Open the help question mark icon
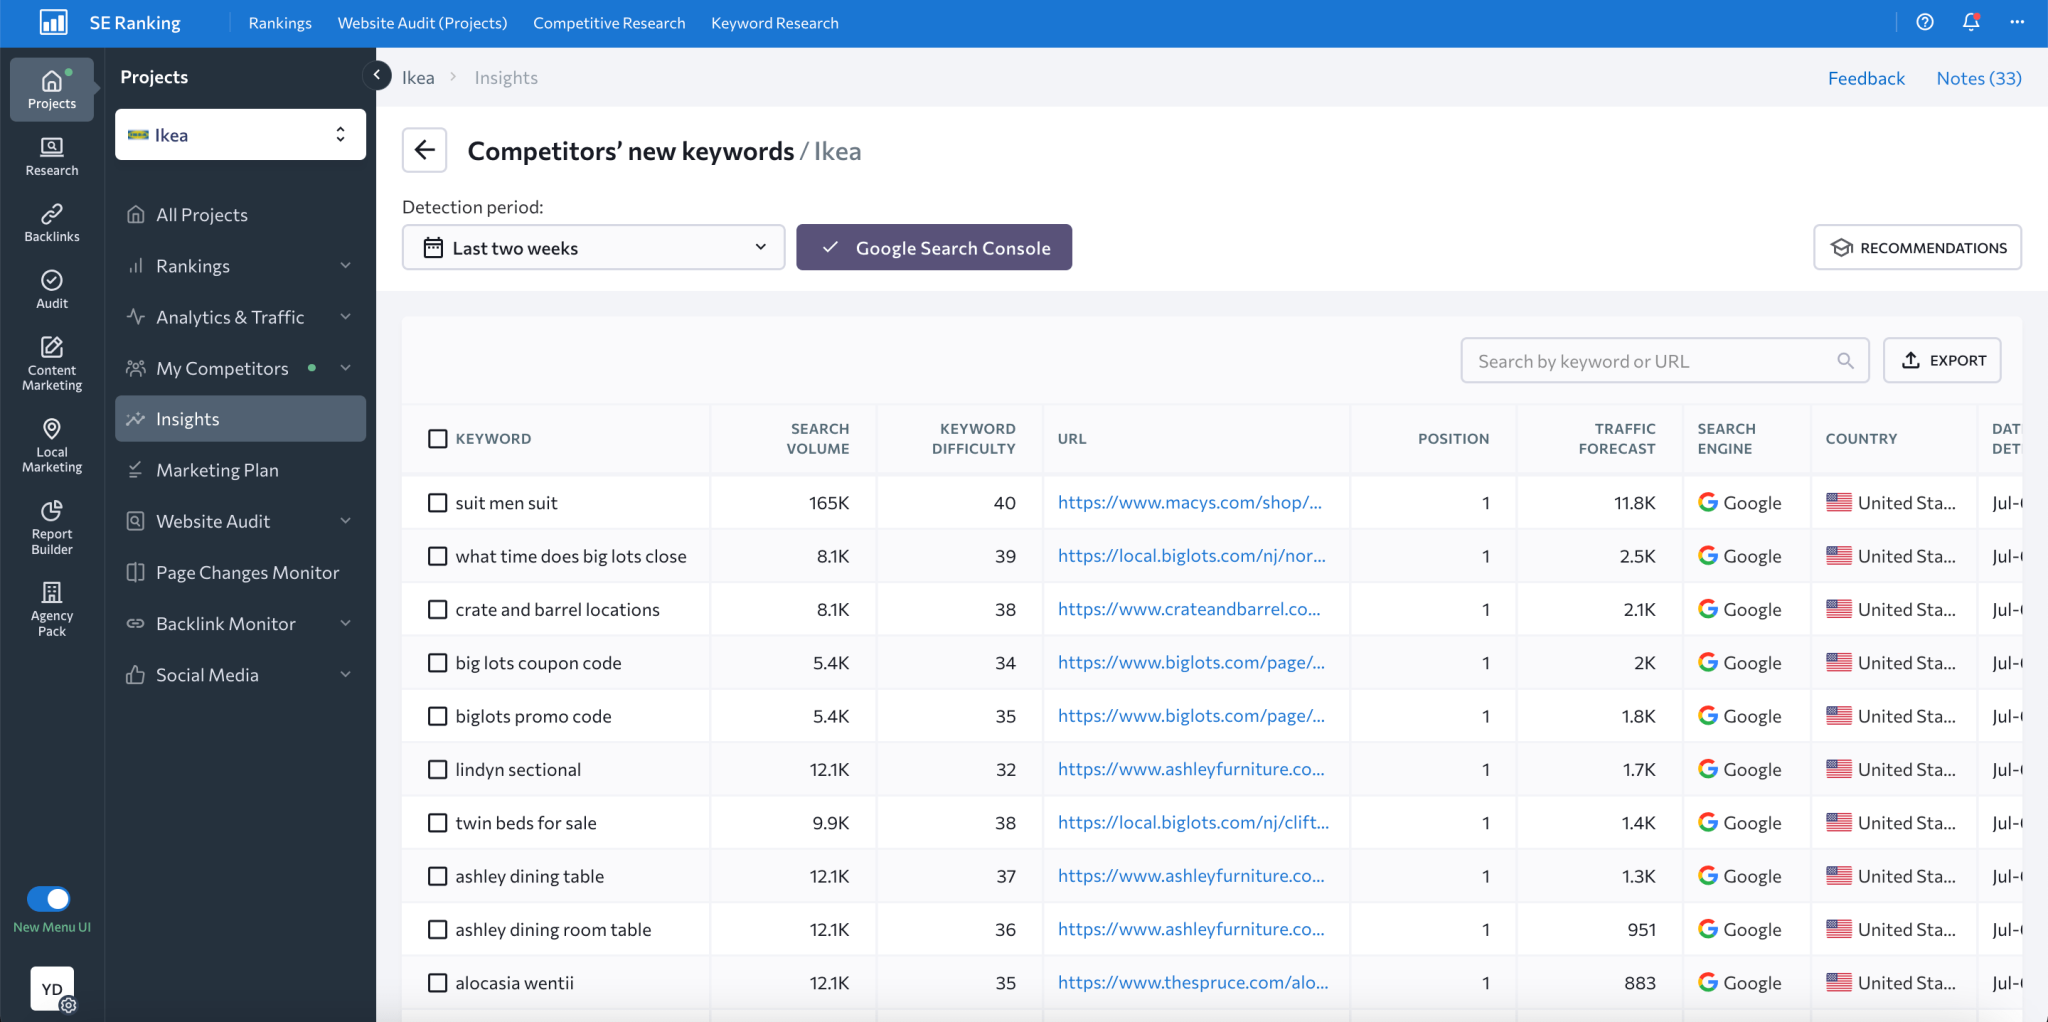2048x1022 pixels. point(1925,22)
